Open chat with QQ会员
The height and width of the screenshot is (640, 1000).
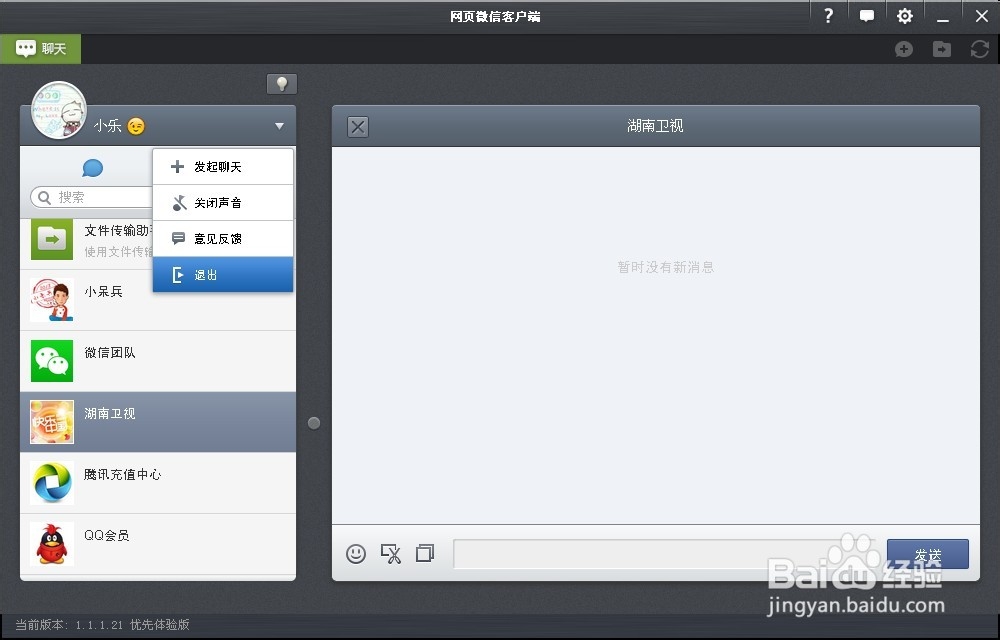pos(158,544)
